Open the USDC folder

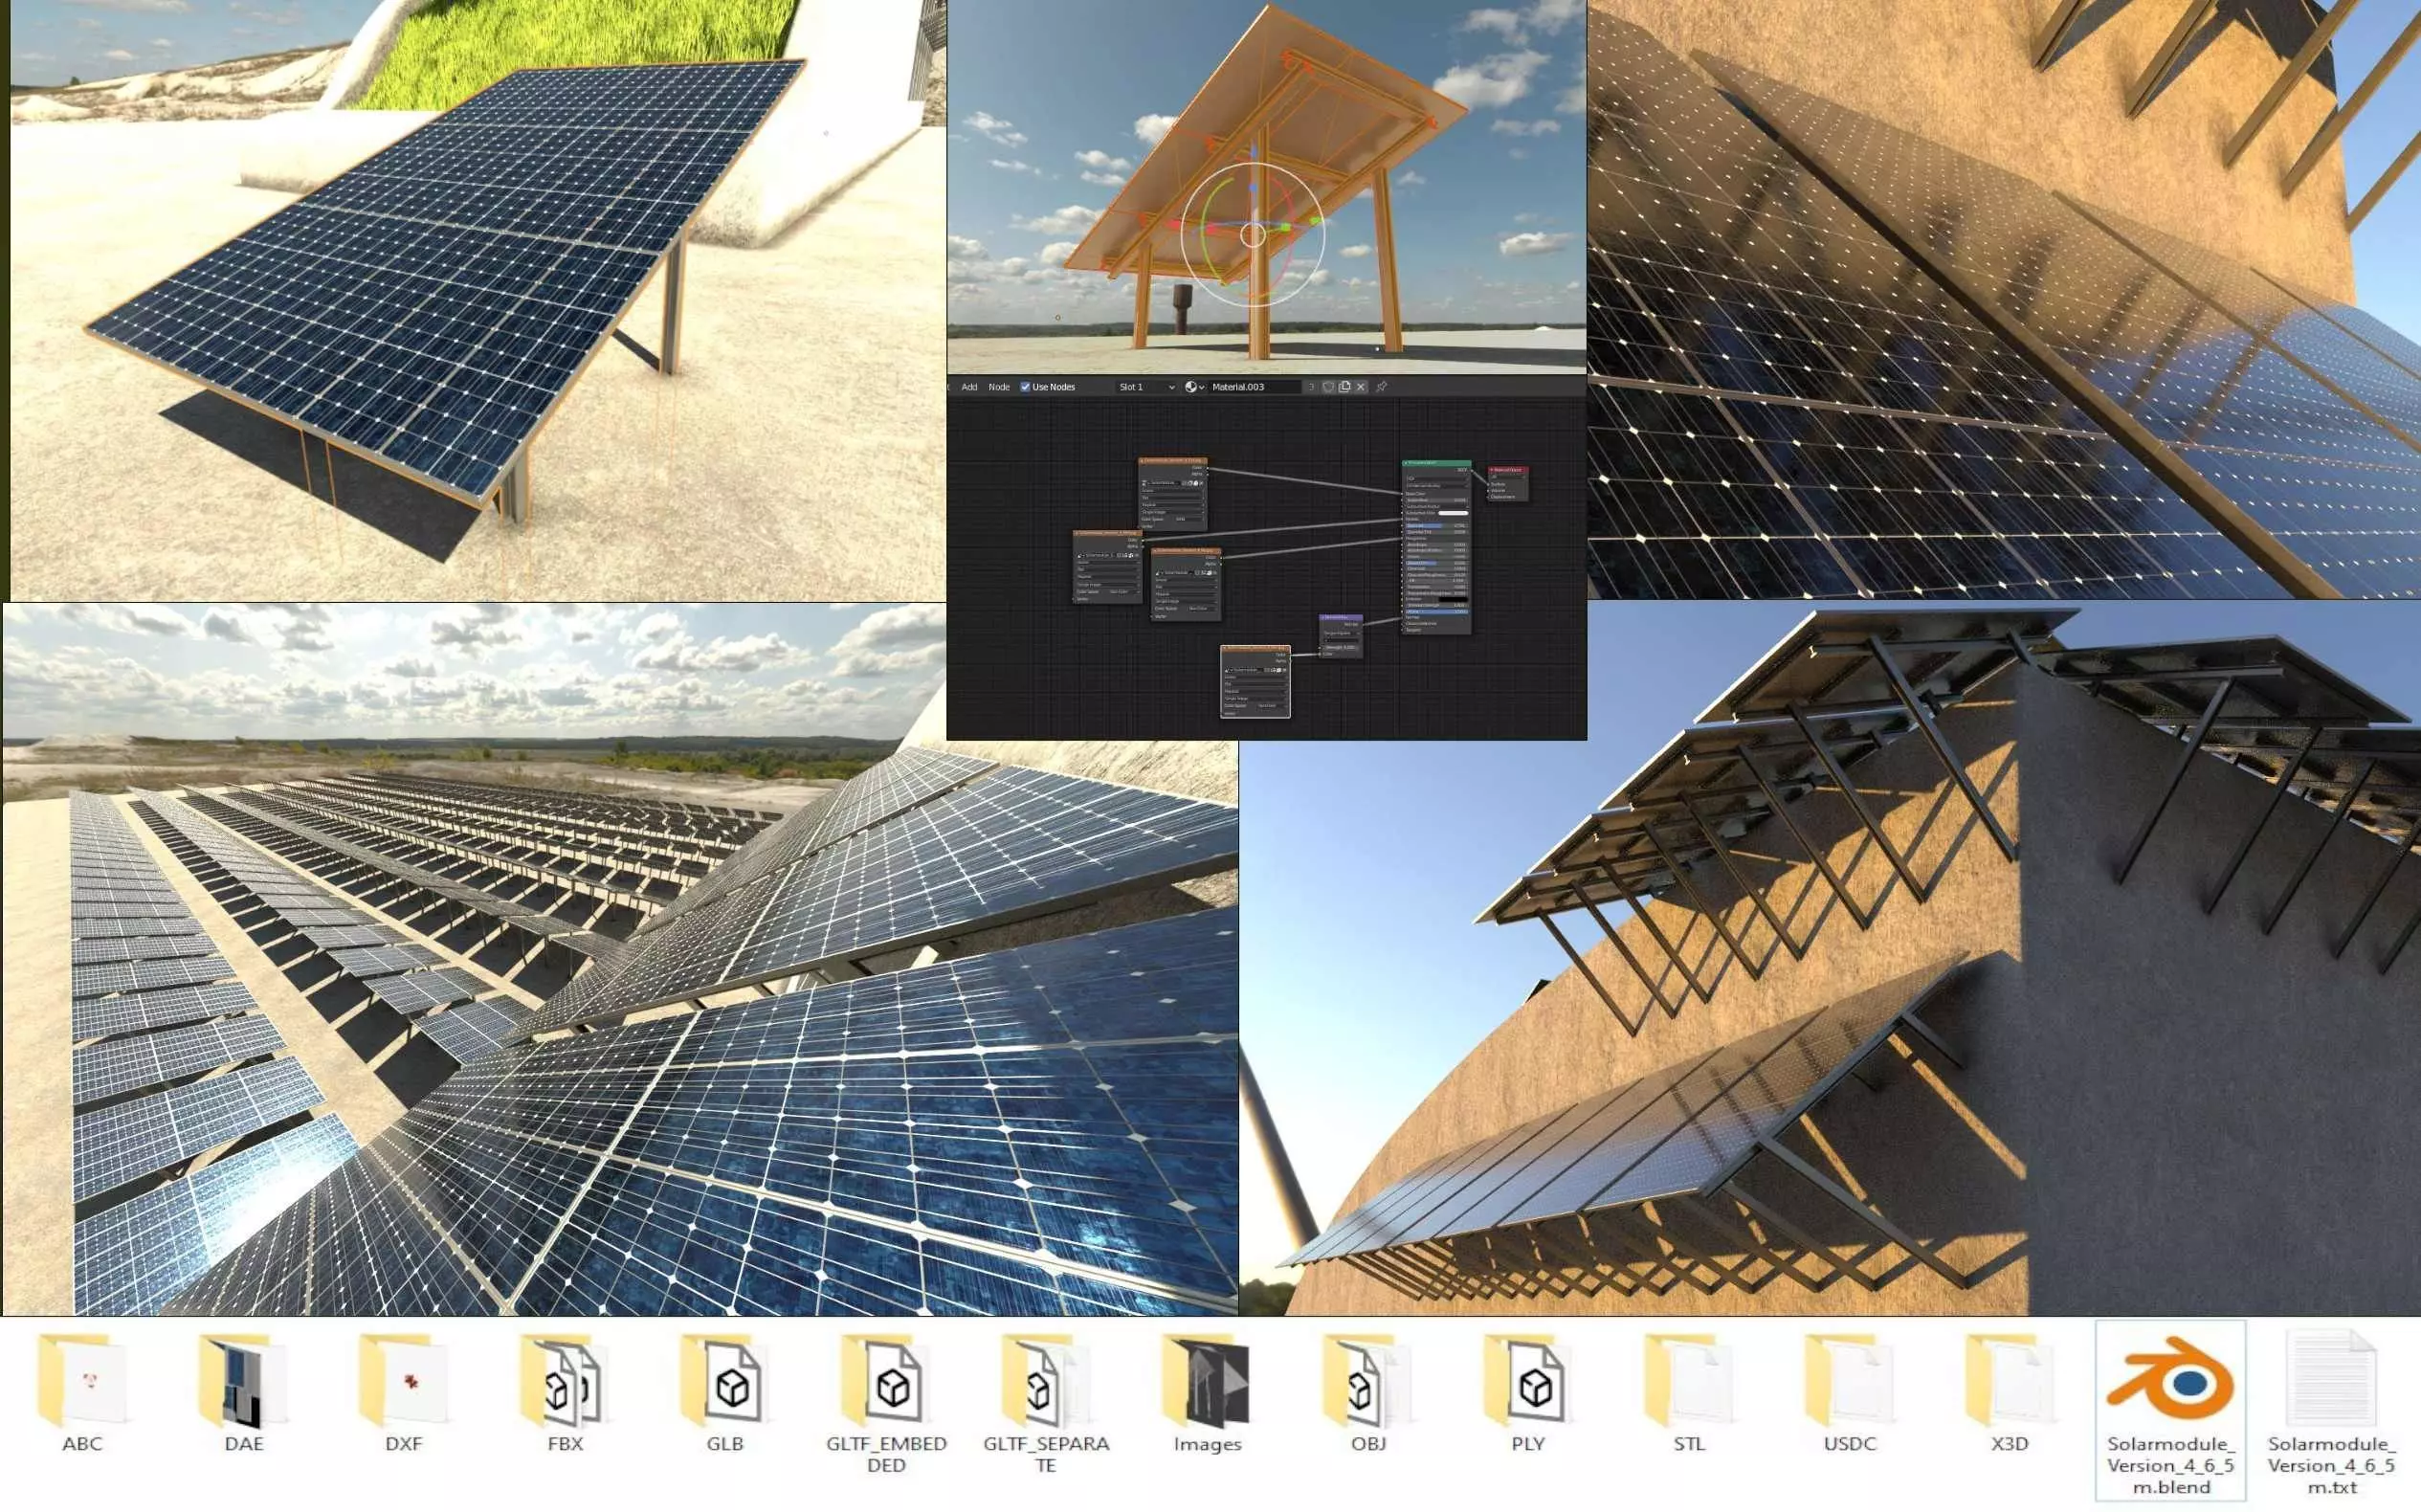1849,1394
